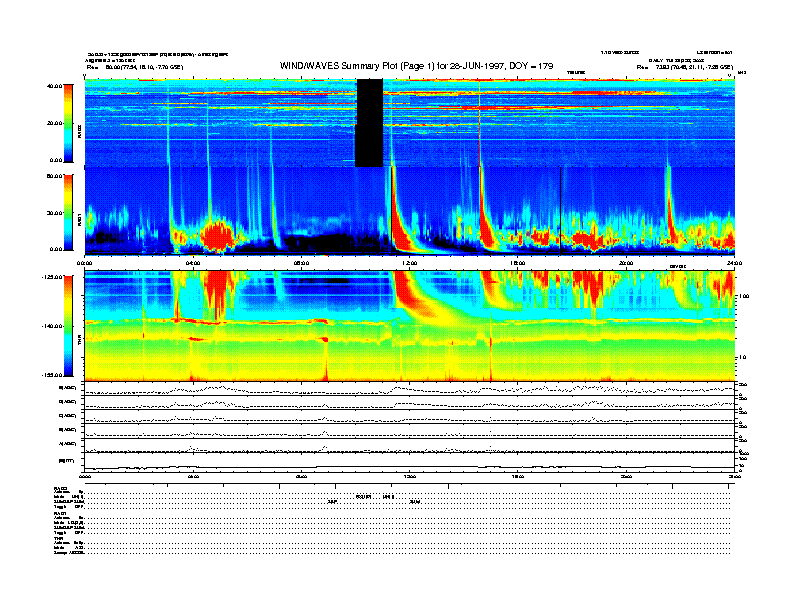This screenshot has height=612, width=792.
Task: Click the 10 tick on TNR frequency axis
Action: [742, 357]
